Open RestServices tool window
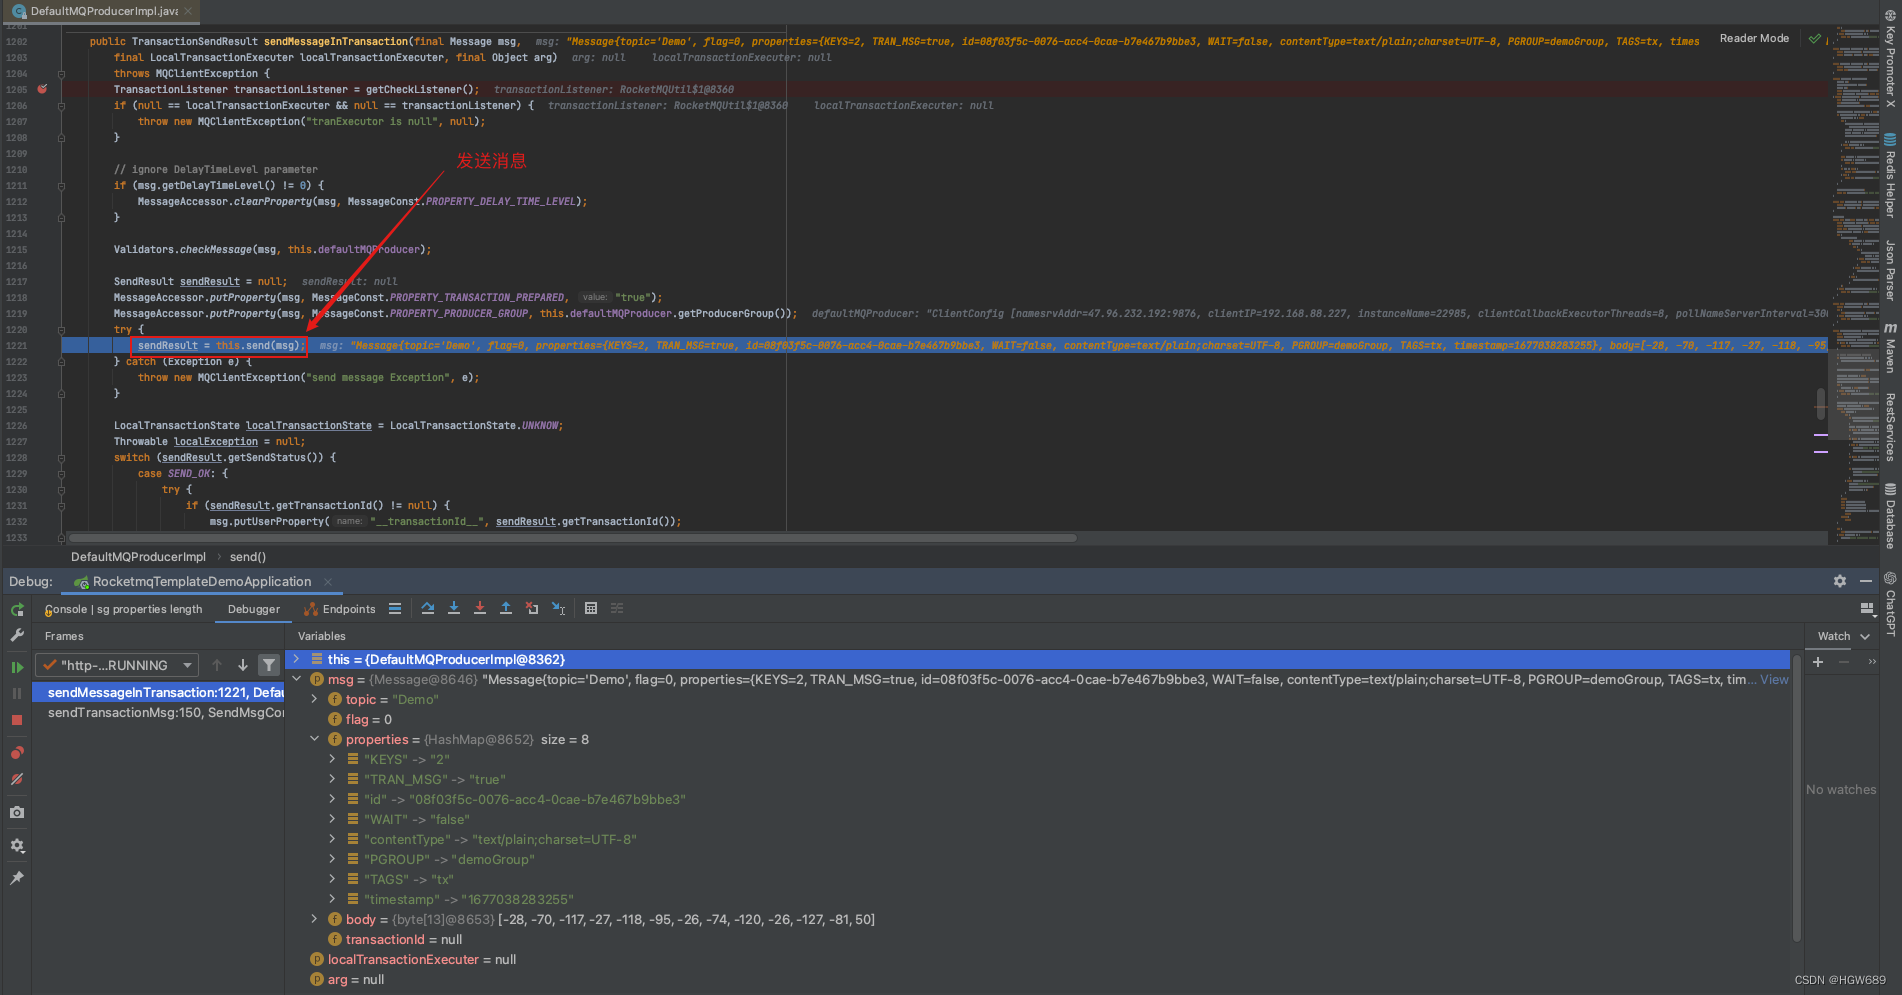Screen dimensions: 1902x995 [x=1890, y=426]
